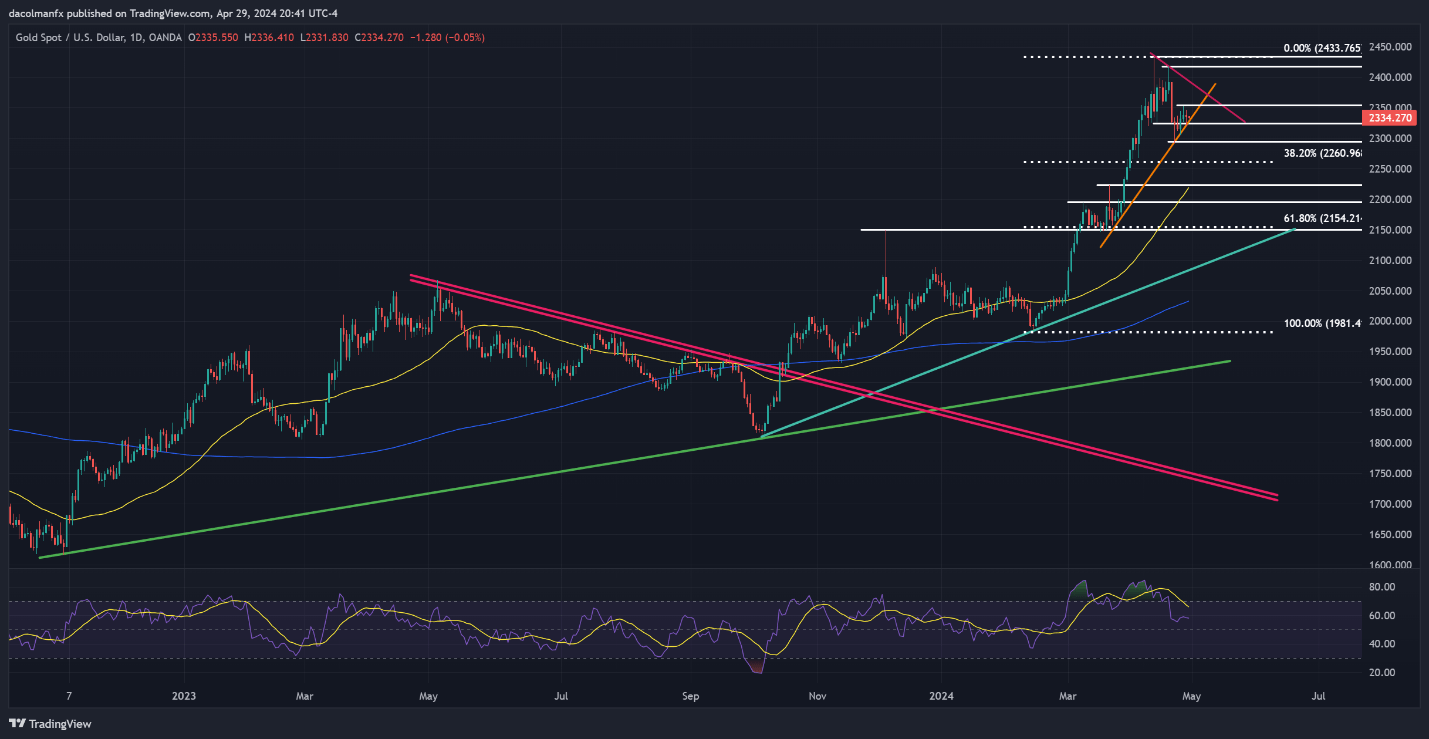Click the time axis label '2023'
1429x739 pixels.
pos(183,694)
